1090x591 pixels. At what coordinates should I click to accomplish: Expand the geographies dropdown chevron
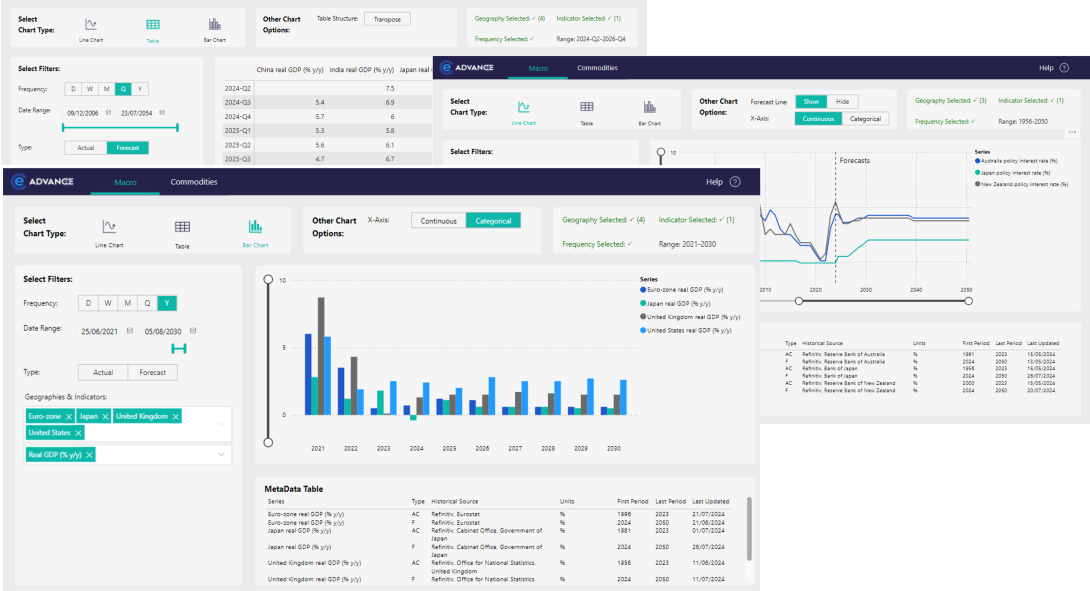pos(221,424)
